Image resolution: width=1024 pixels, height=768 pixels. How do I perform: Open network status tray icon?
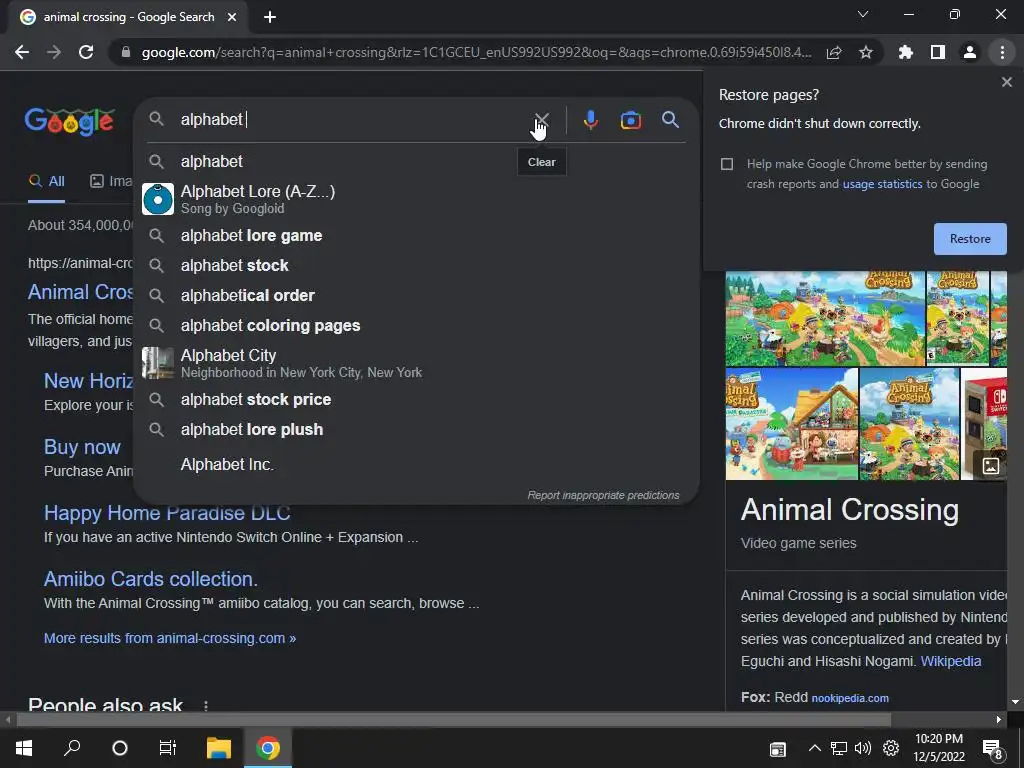click(x=839, y=748)
